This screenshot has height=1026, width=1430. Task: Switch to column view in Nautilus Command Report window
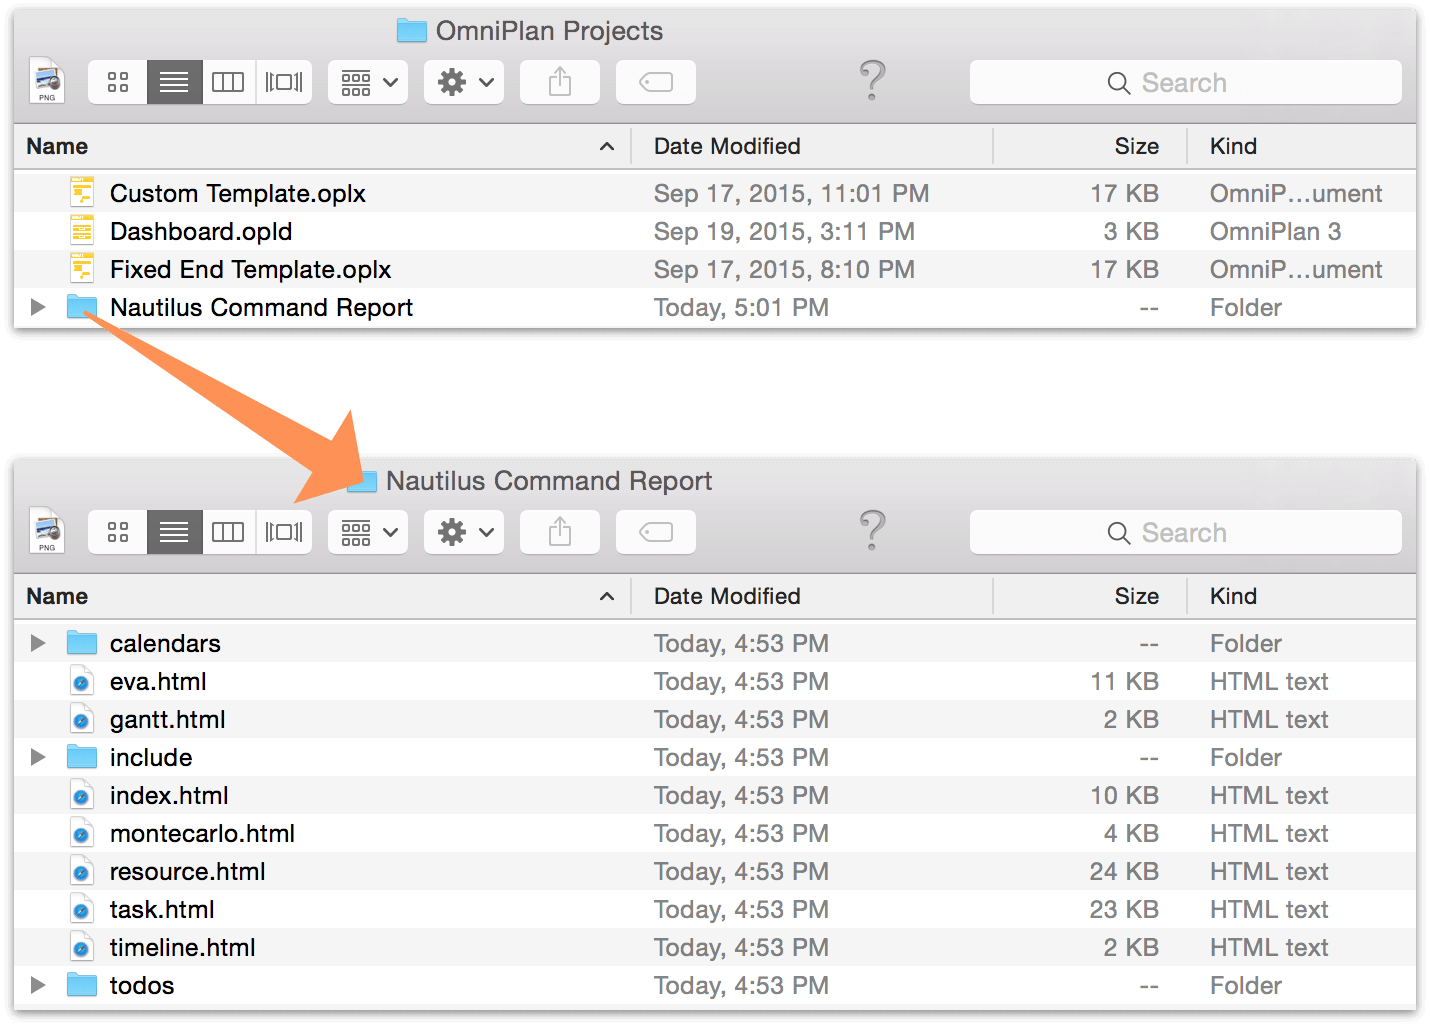click(228, 532)
